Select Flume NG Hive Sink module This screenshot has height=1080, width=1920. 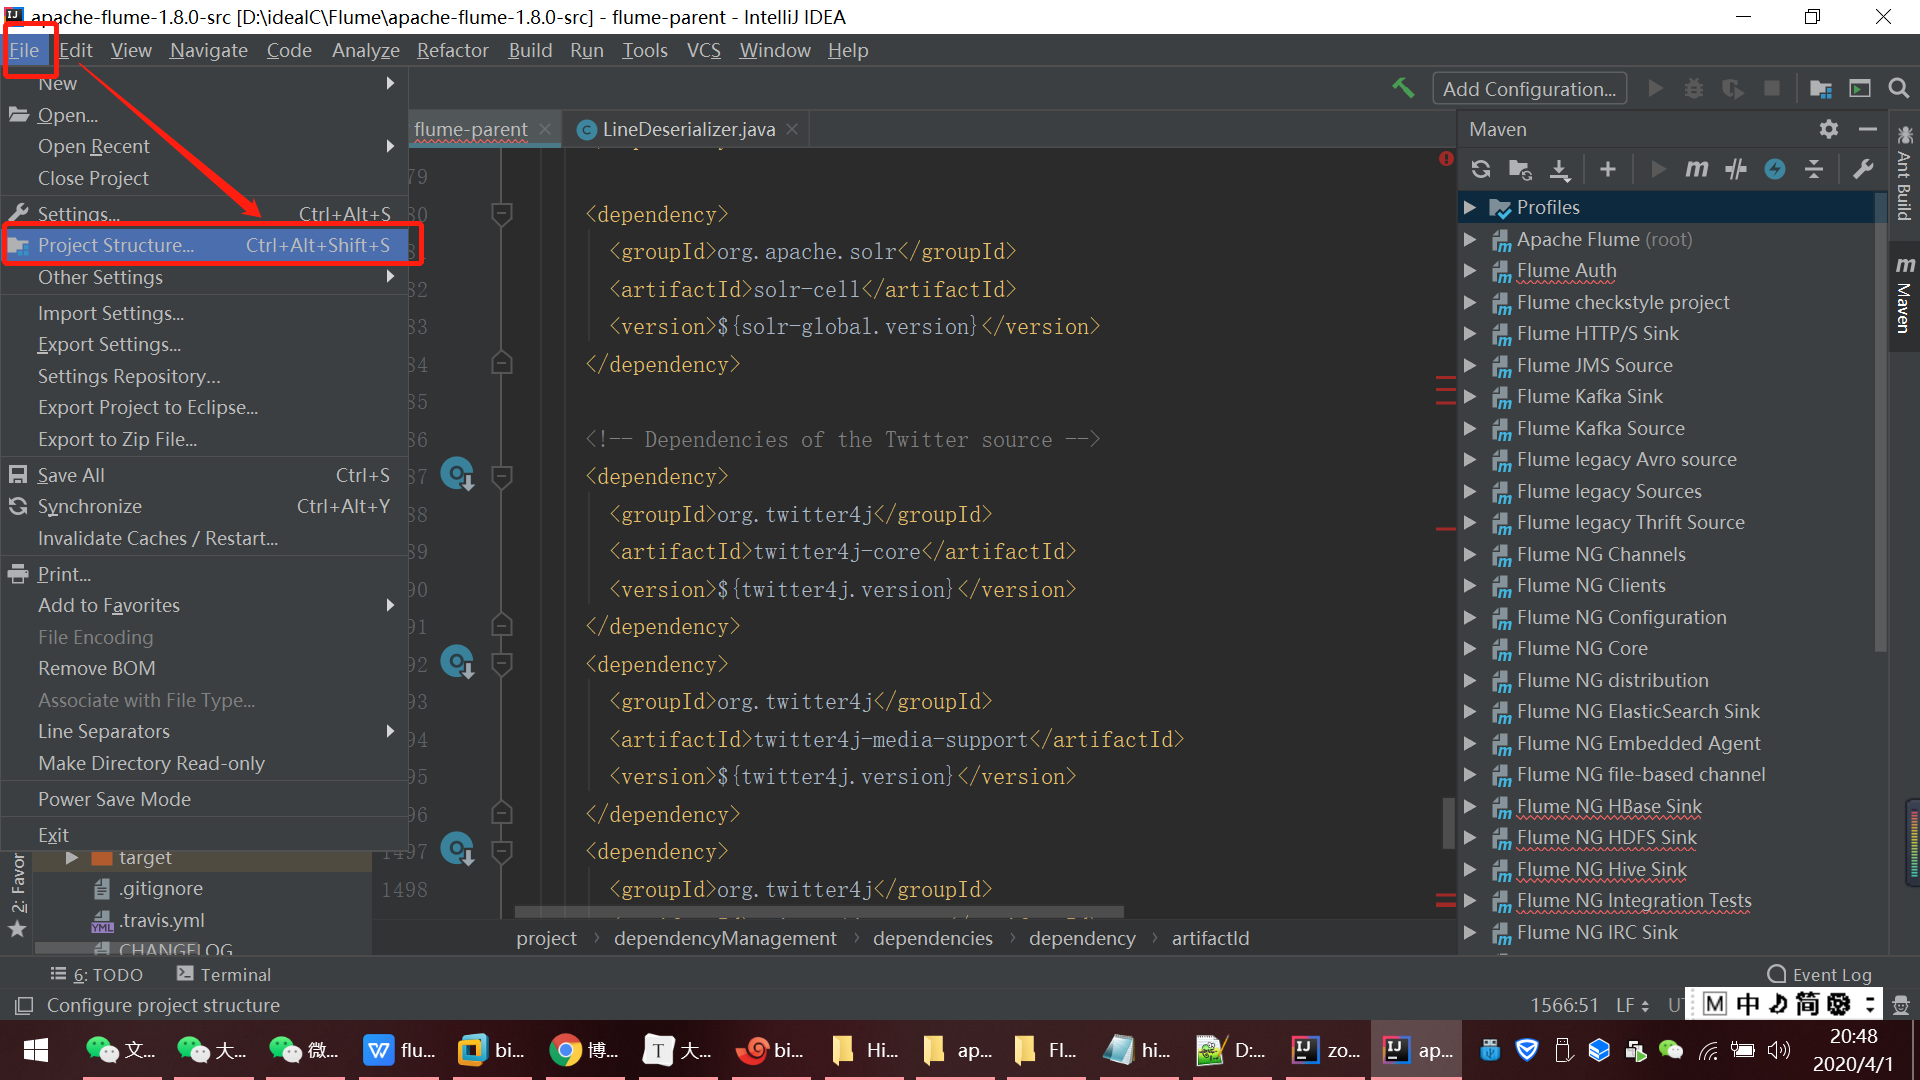coord(1601,869)
